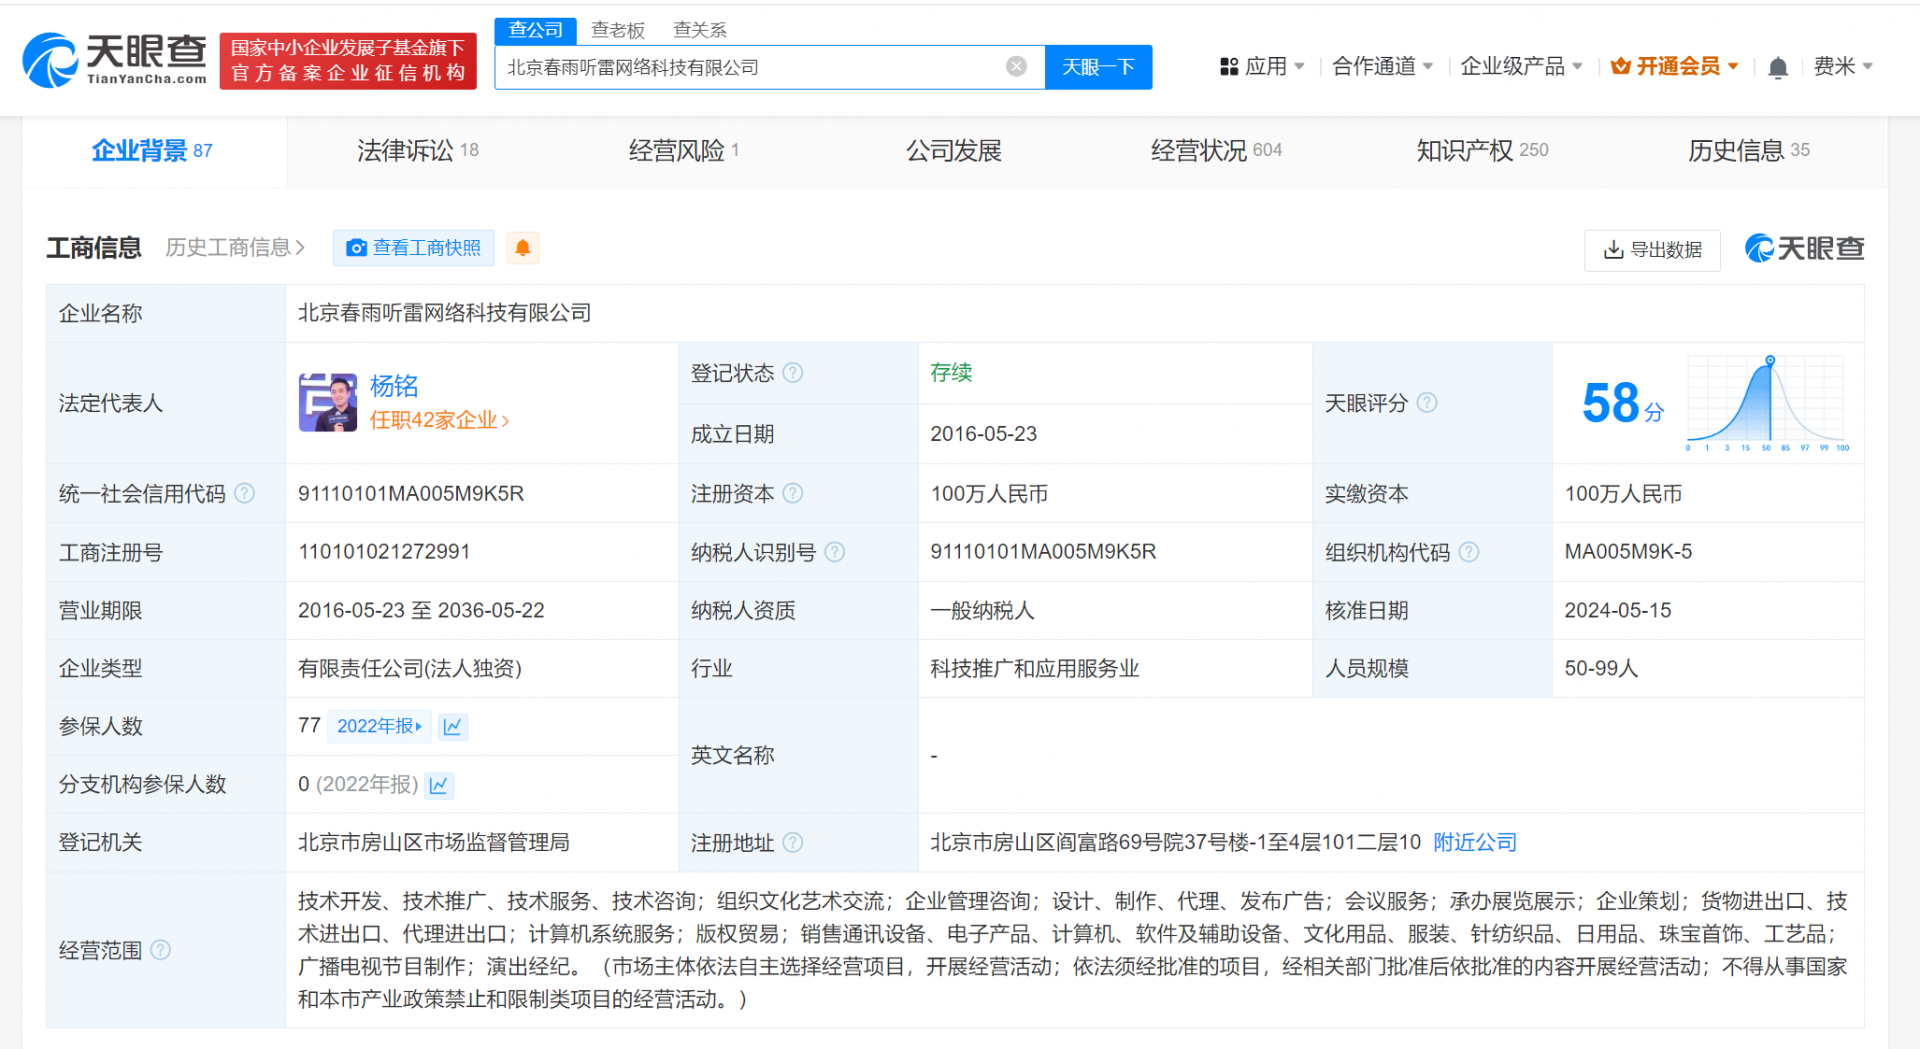Click the trend chart icon for 分支机构参保人数

439,785
